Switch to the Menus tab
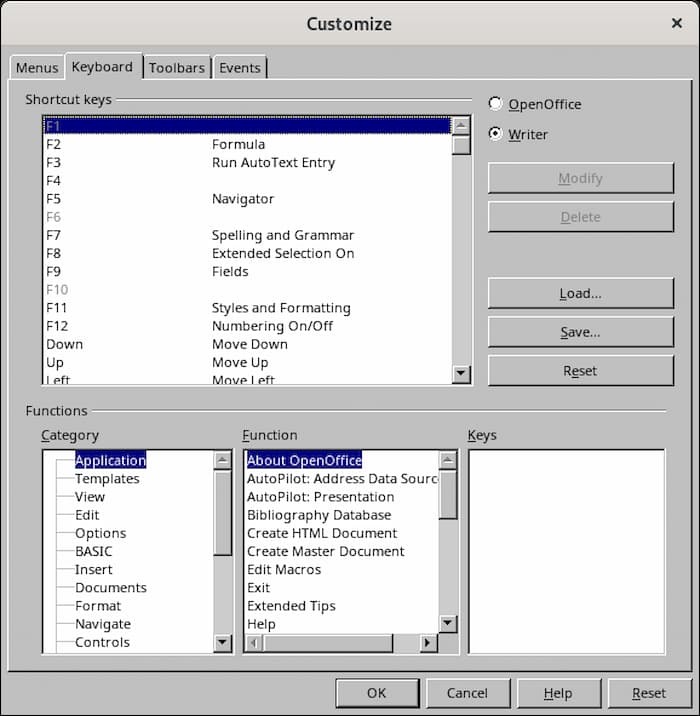The height and width of the screenshot is (716, 700). [37, 68]
